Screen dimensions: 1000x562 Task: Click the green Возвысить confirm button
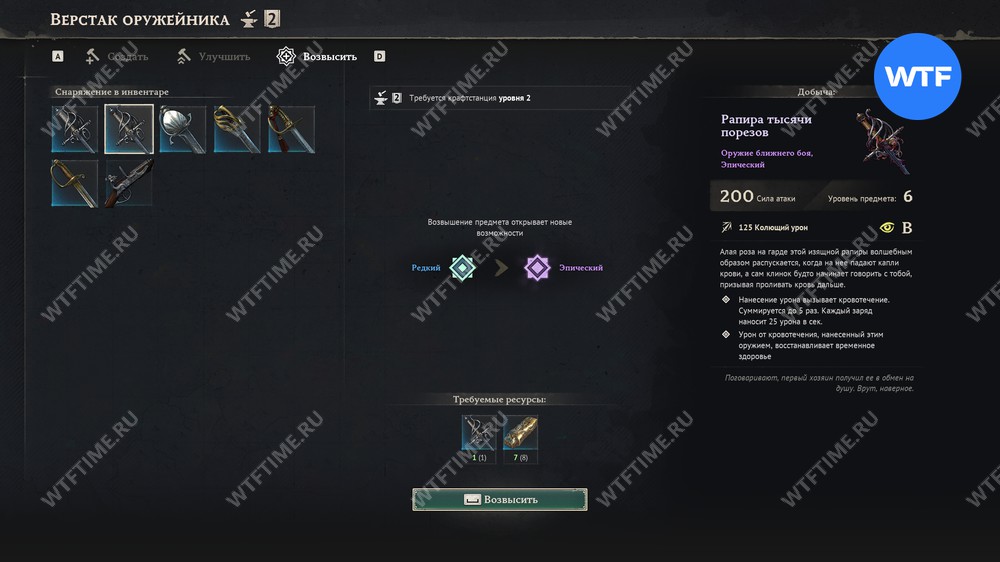tap(500, 499)
